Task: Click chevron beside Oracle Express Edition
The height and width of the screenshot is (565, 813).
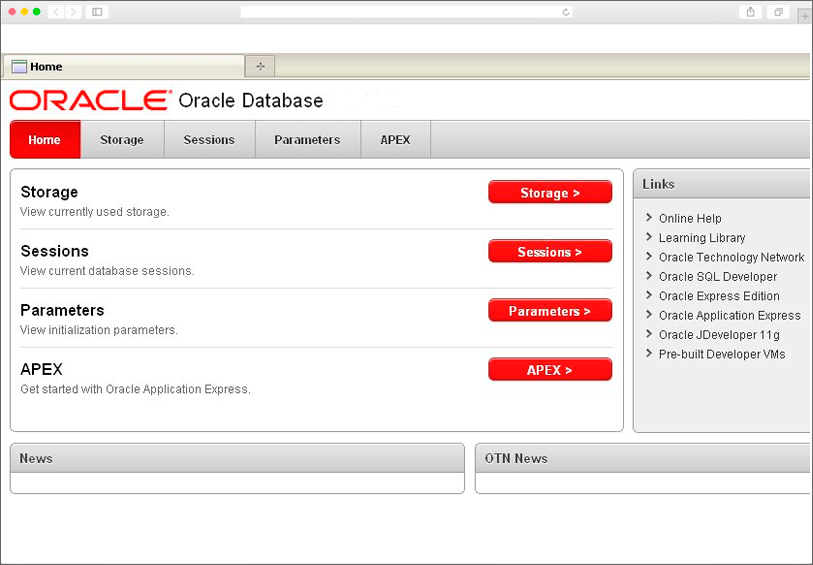Action: pyautogui.click(x=649, y=295)
